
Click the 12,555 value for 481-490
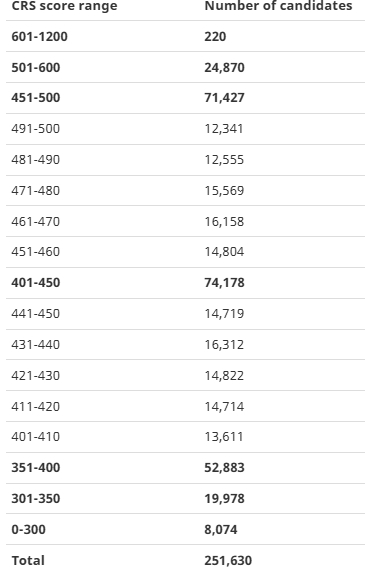coord(224,160)
